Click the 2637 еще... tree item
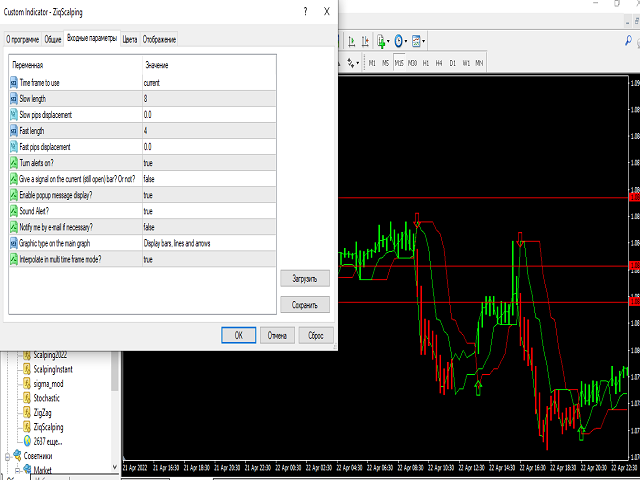 click(x=48, y=441)
